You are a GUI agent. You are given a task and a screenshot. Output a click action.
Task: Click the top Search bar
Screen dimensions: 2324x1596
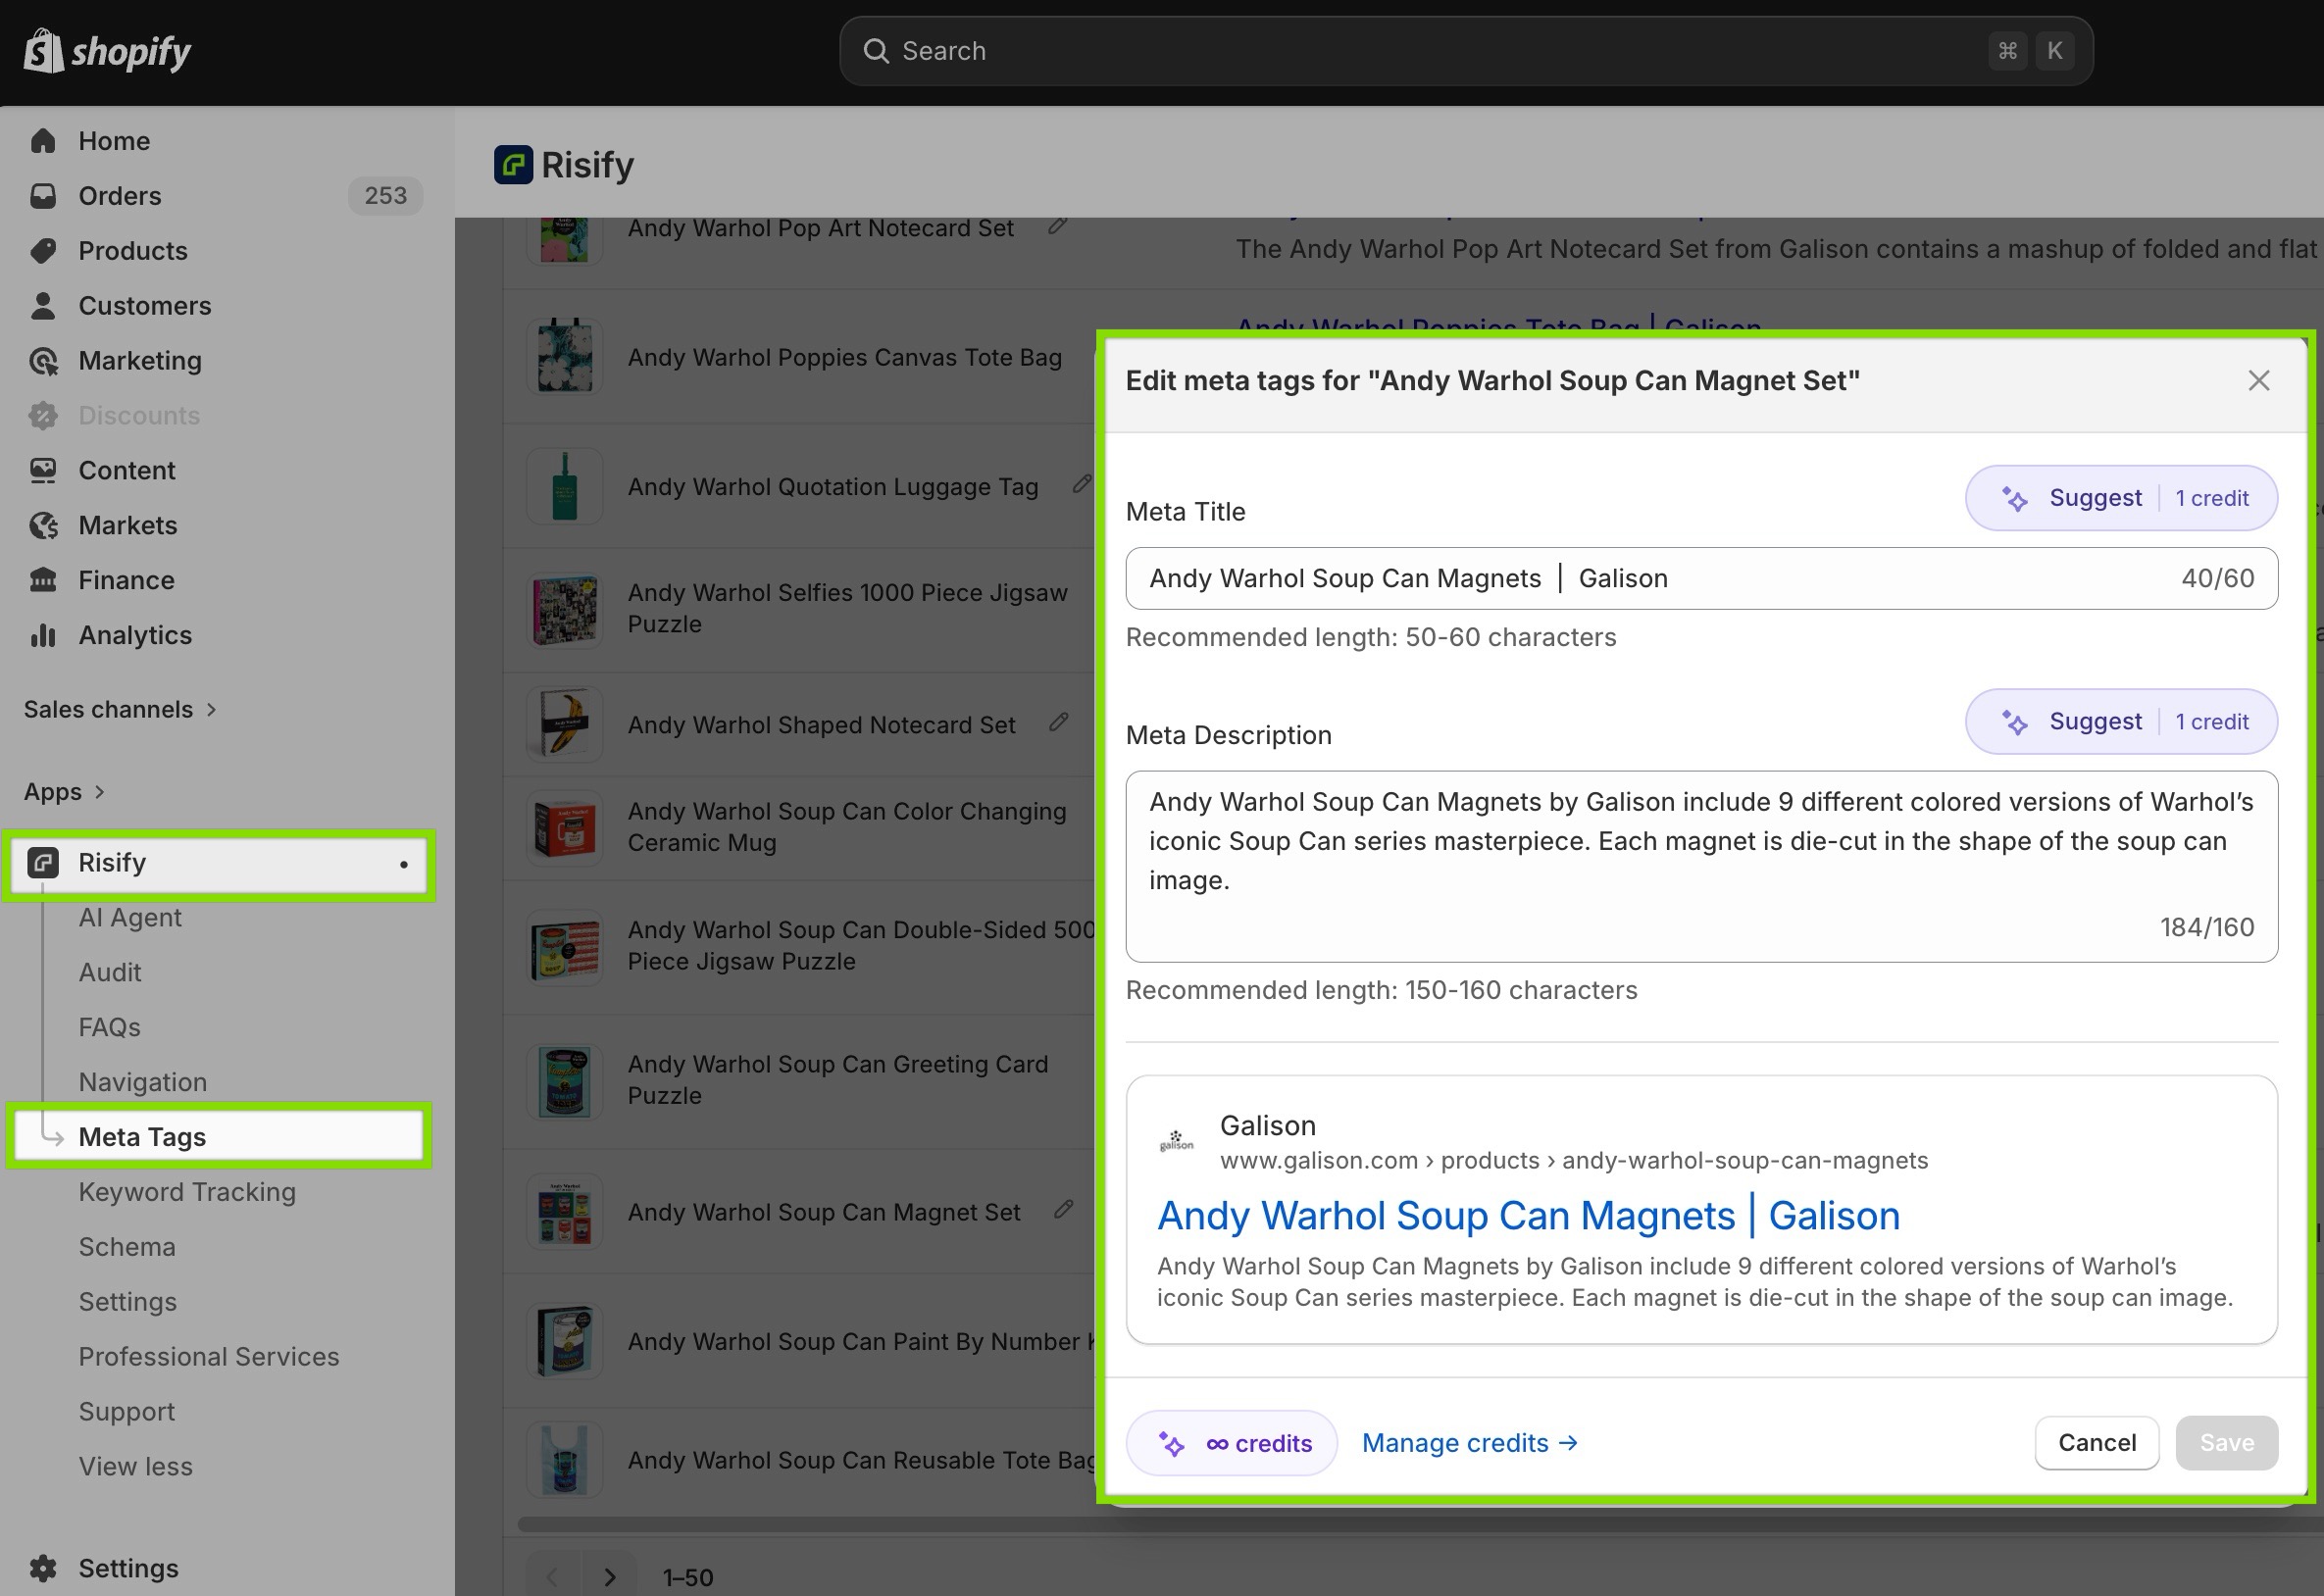coord(1466,51)
